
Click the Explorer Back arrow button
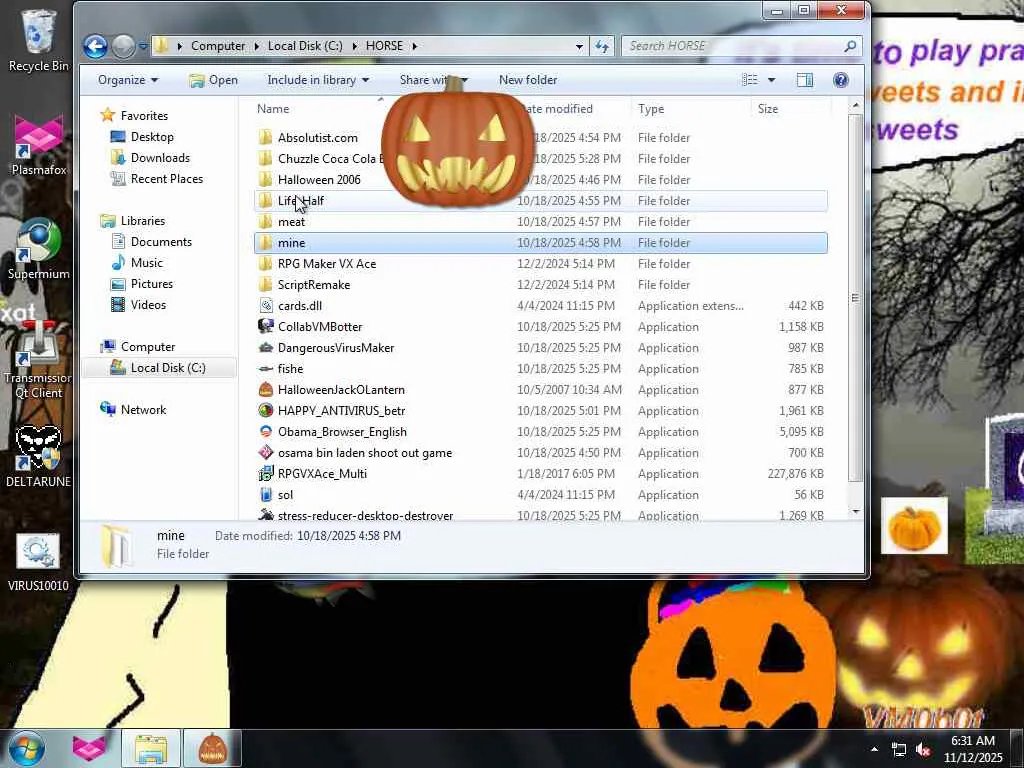pyautogui.click(x=95, y=46)
